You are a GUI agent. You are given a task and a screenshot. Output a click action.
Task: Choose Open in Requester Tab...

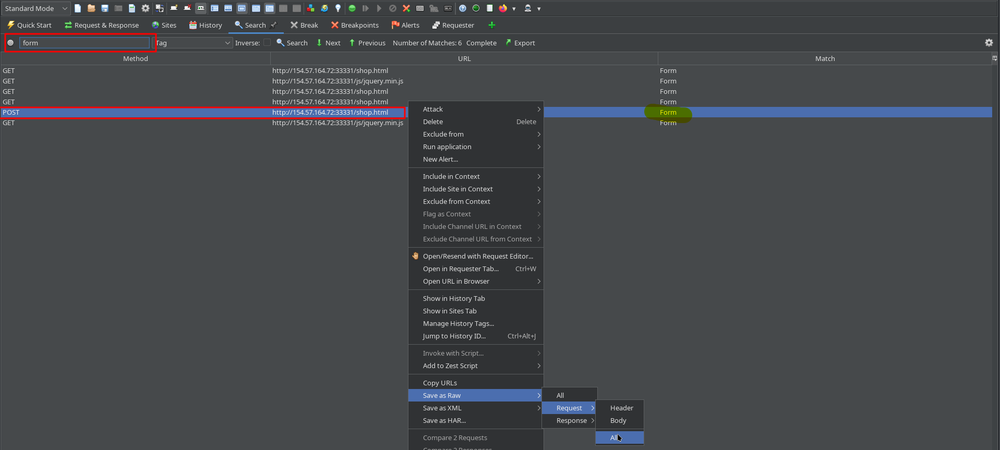(475, 268)
